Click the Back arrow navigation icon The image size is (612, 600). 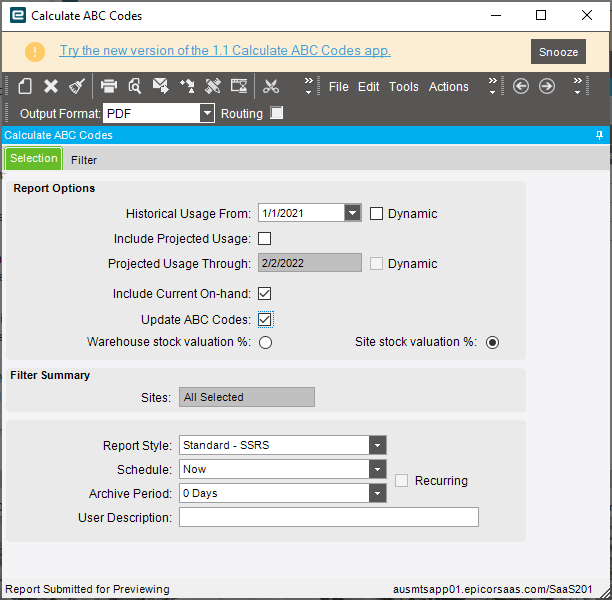click(x=521, y=86)
